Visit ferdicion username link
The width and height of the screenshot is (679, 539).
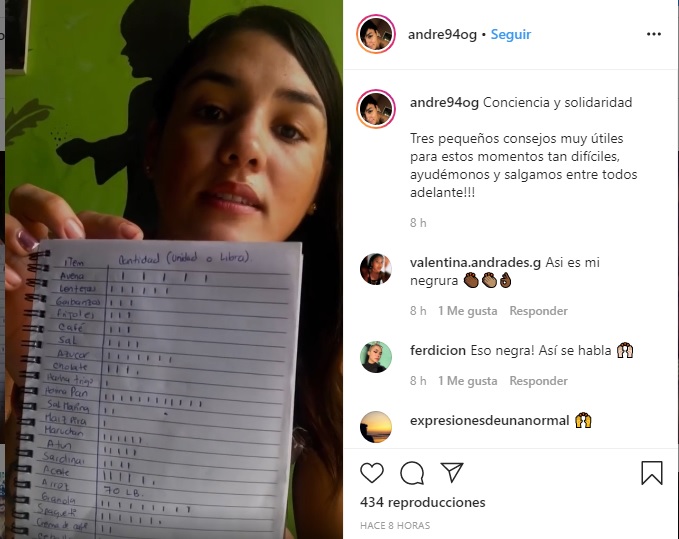coord(438,350)
